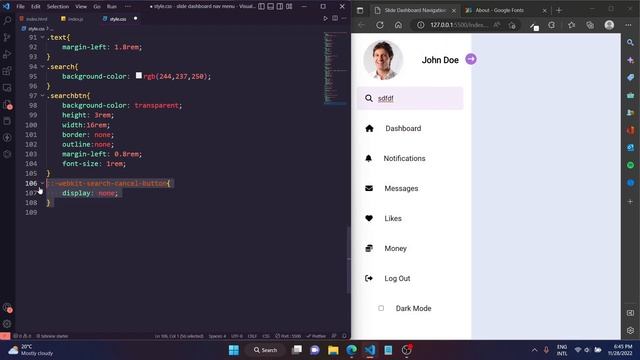
Task: Click John Doe profile photo
Action: 382,60
